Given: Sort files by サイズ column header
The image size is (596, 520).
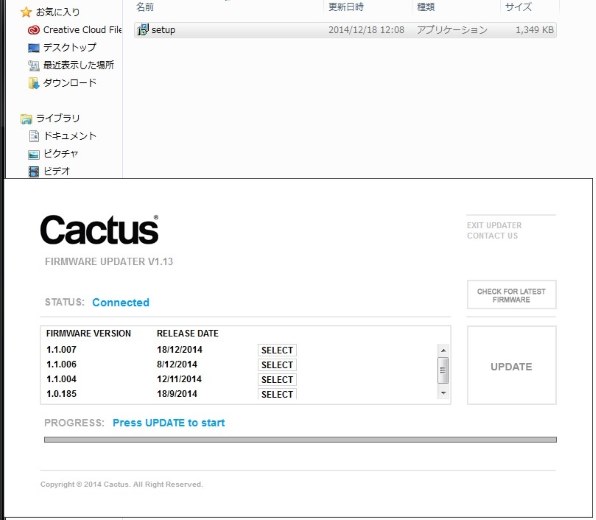Looking at the screenshot, I should [518, 7].
